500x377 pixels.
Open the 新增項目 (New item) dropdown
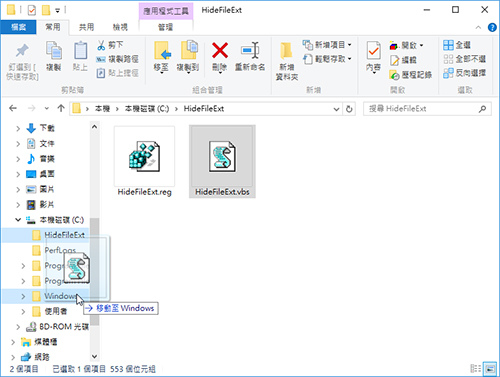tap(327, 45)
